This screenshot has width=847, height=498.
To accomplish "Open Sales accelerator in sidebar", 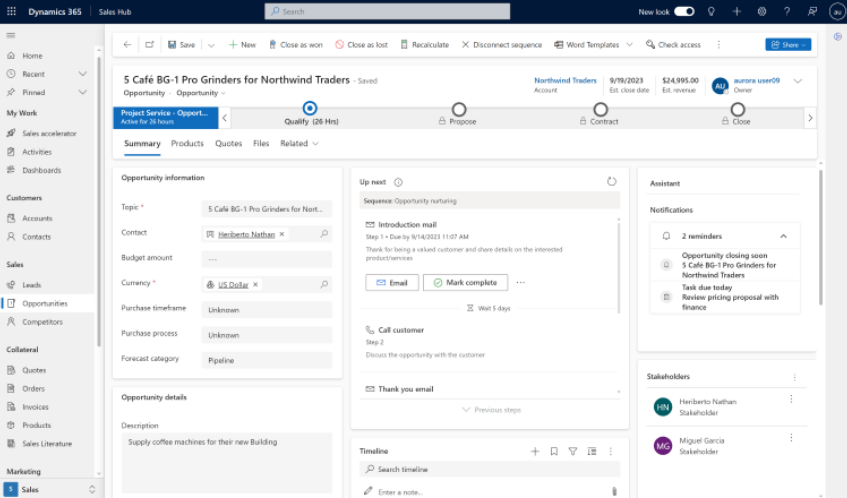I will [49, 133].
